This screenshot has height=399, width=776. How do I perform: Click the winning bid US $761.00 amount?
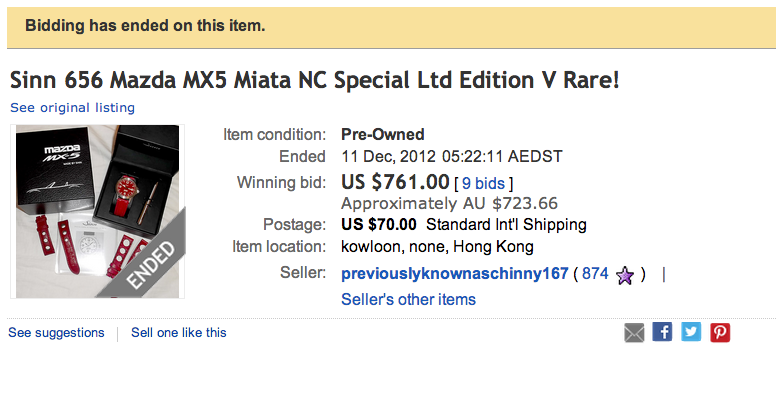(395, 182)
